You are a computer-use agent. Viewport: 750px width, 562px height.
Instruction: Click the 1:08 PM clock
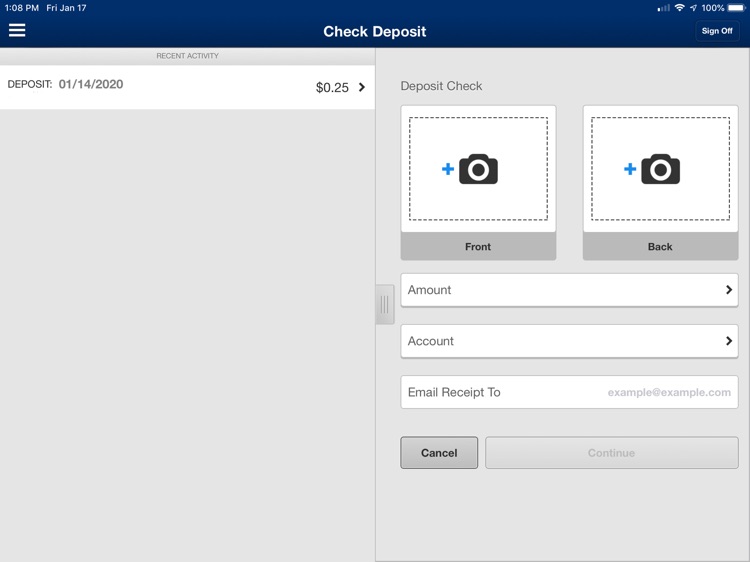[x=22, y=8]
